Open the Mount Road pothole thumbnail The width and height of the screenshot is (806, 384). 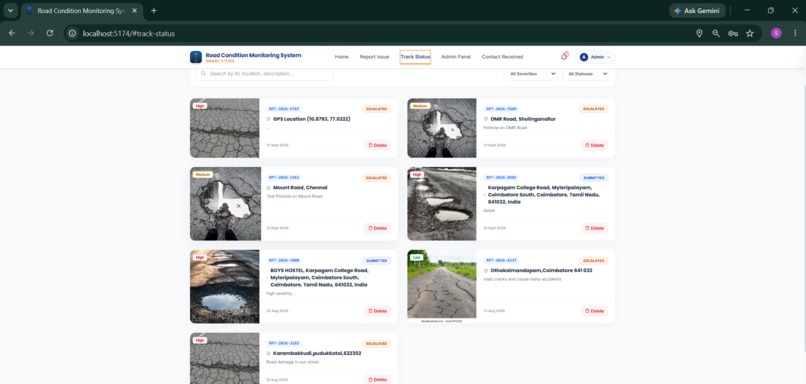coord(225,204)
